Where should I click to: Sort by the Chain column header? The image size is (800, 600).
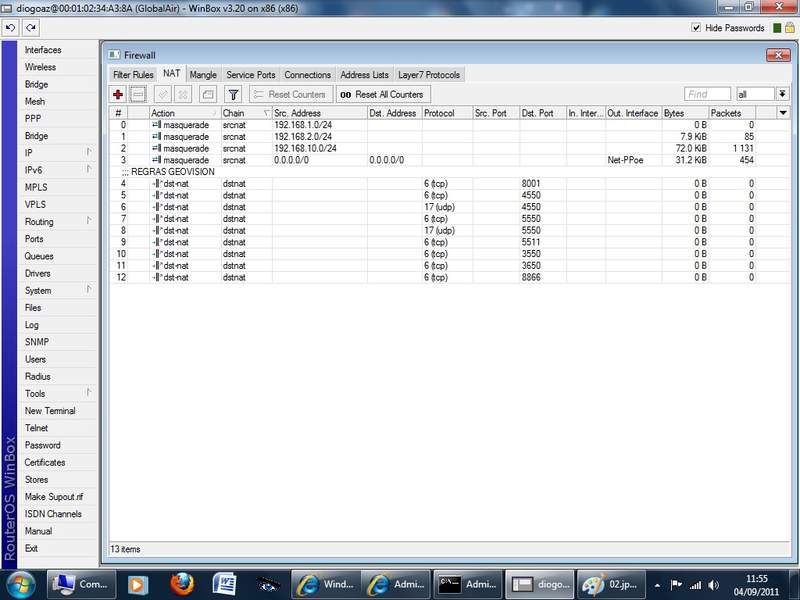click(246, 113)
